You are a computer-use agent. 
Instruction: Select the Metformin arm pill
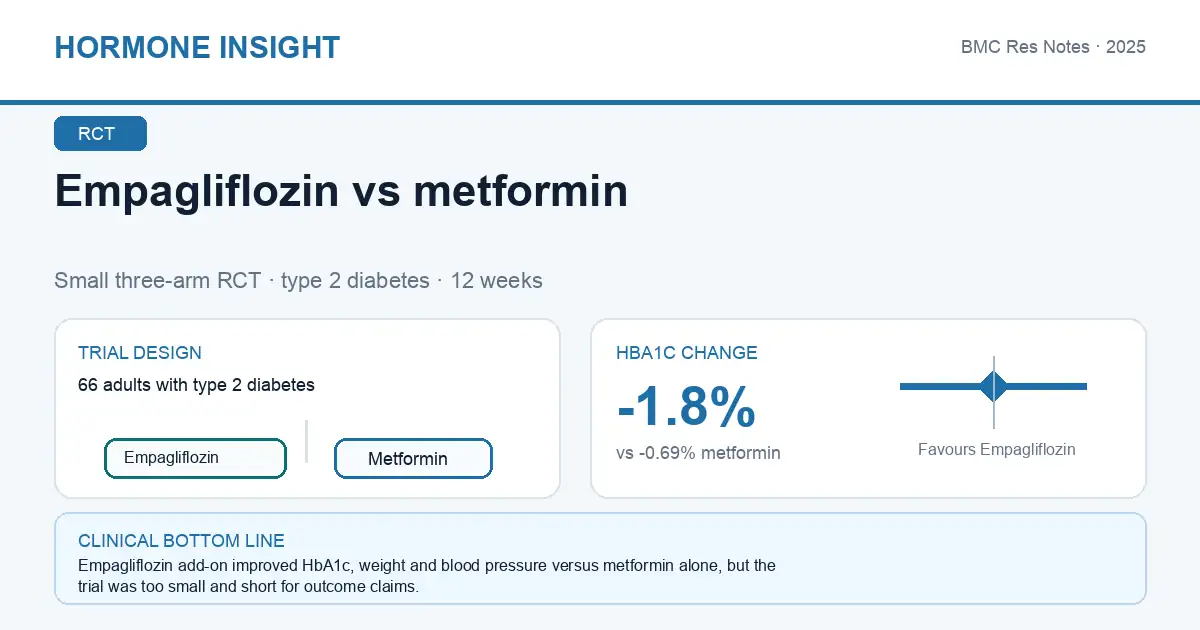tap(413, 459)
